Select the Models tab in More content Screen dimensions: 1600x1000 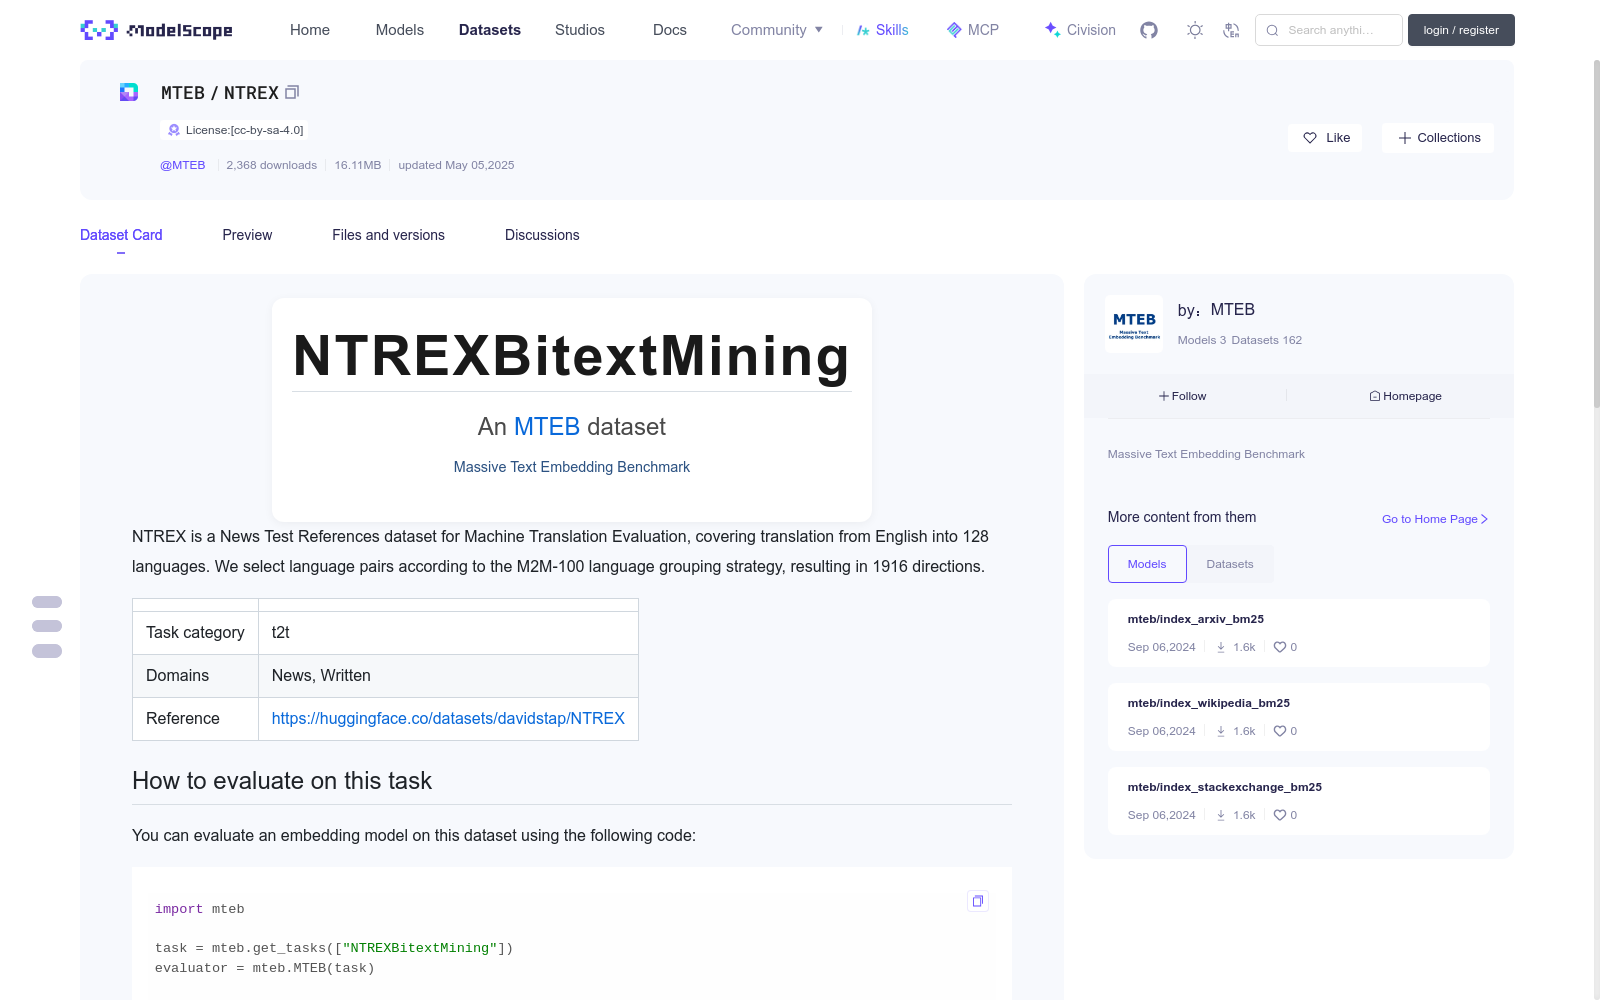pos(1147,564)
